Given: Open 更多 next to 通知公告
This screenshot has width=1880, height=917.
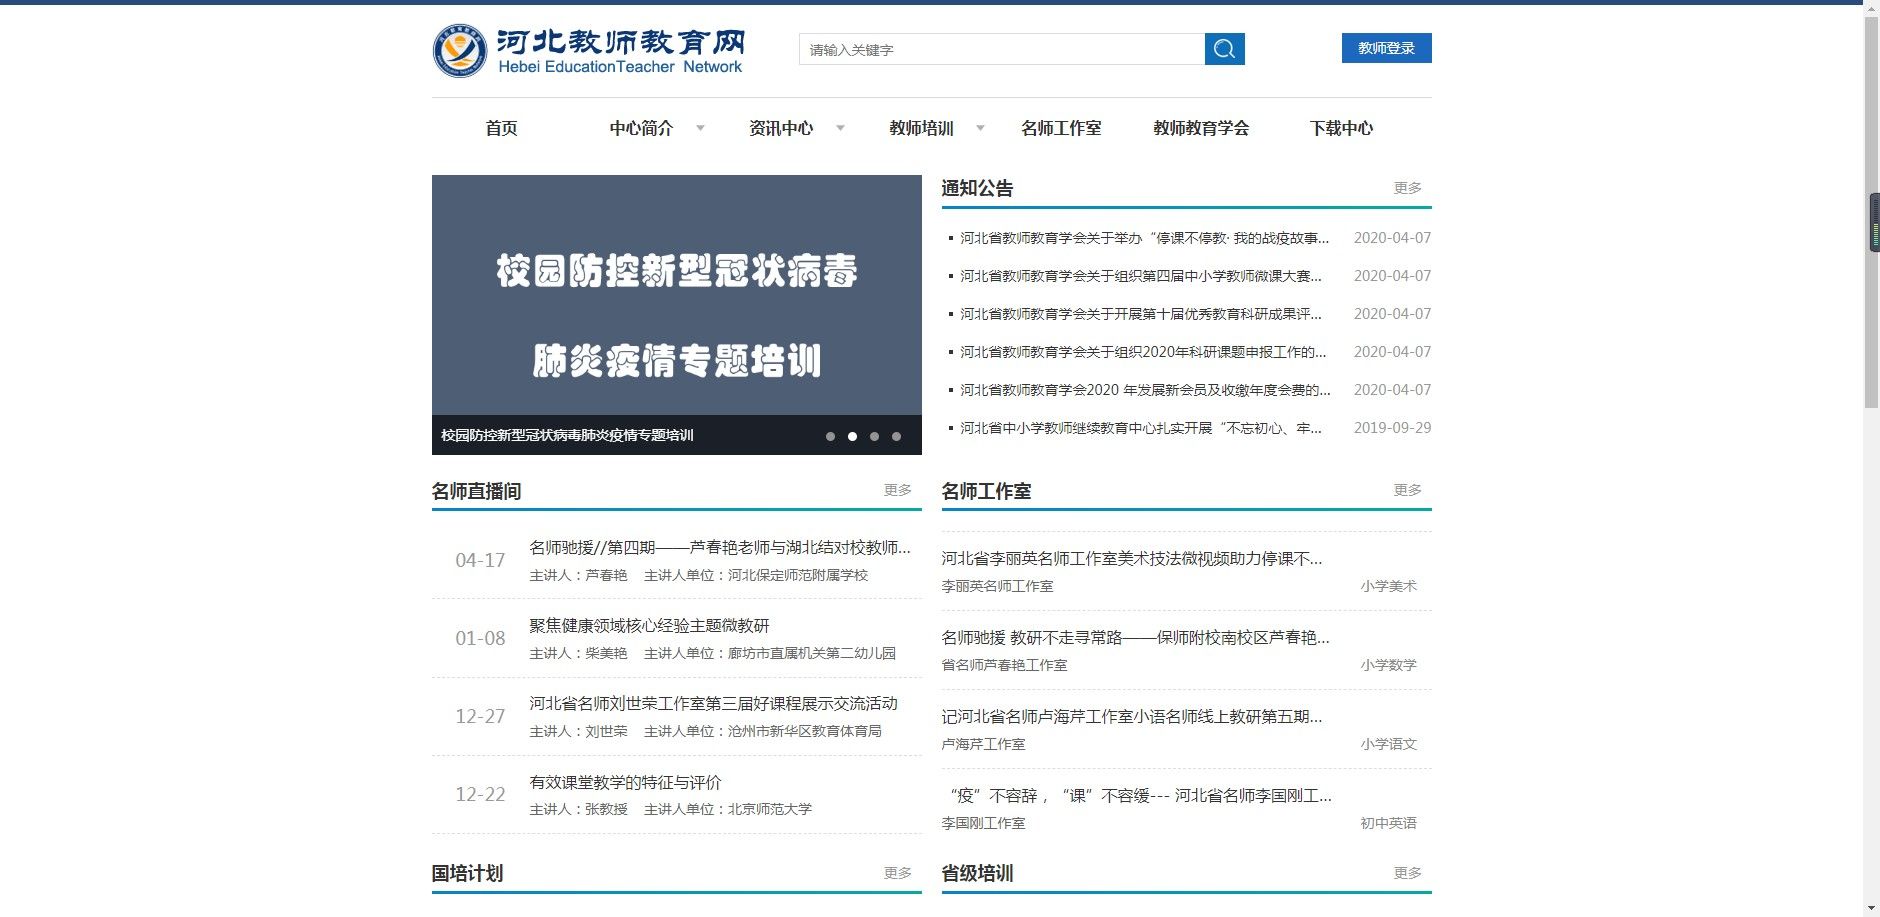Looking at the screenshot, I should coord(1408,187).
